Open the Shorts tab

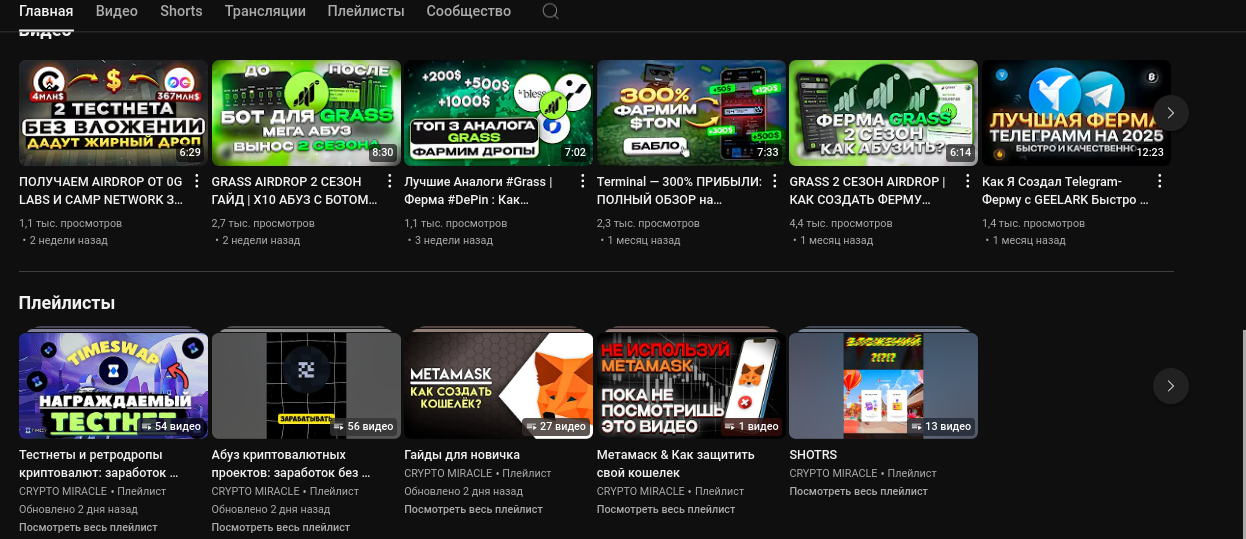(x=181, y=12)
